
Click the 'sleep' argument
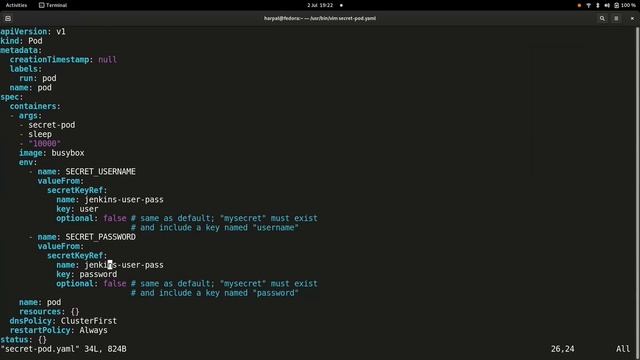point(40,134)
